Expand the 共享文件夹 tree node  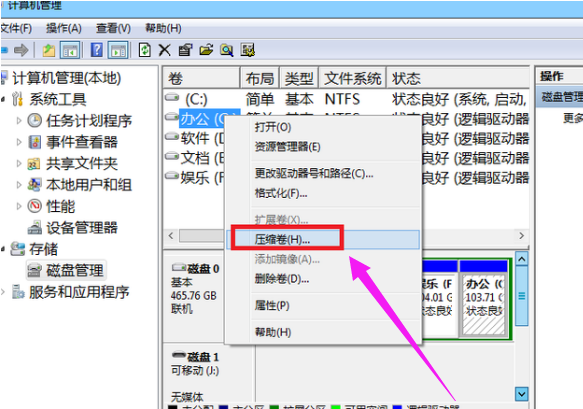tap(19, 164)
